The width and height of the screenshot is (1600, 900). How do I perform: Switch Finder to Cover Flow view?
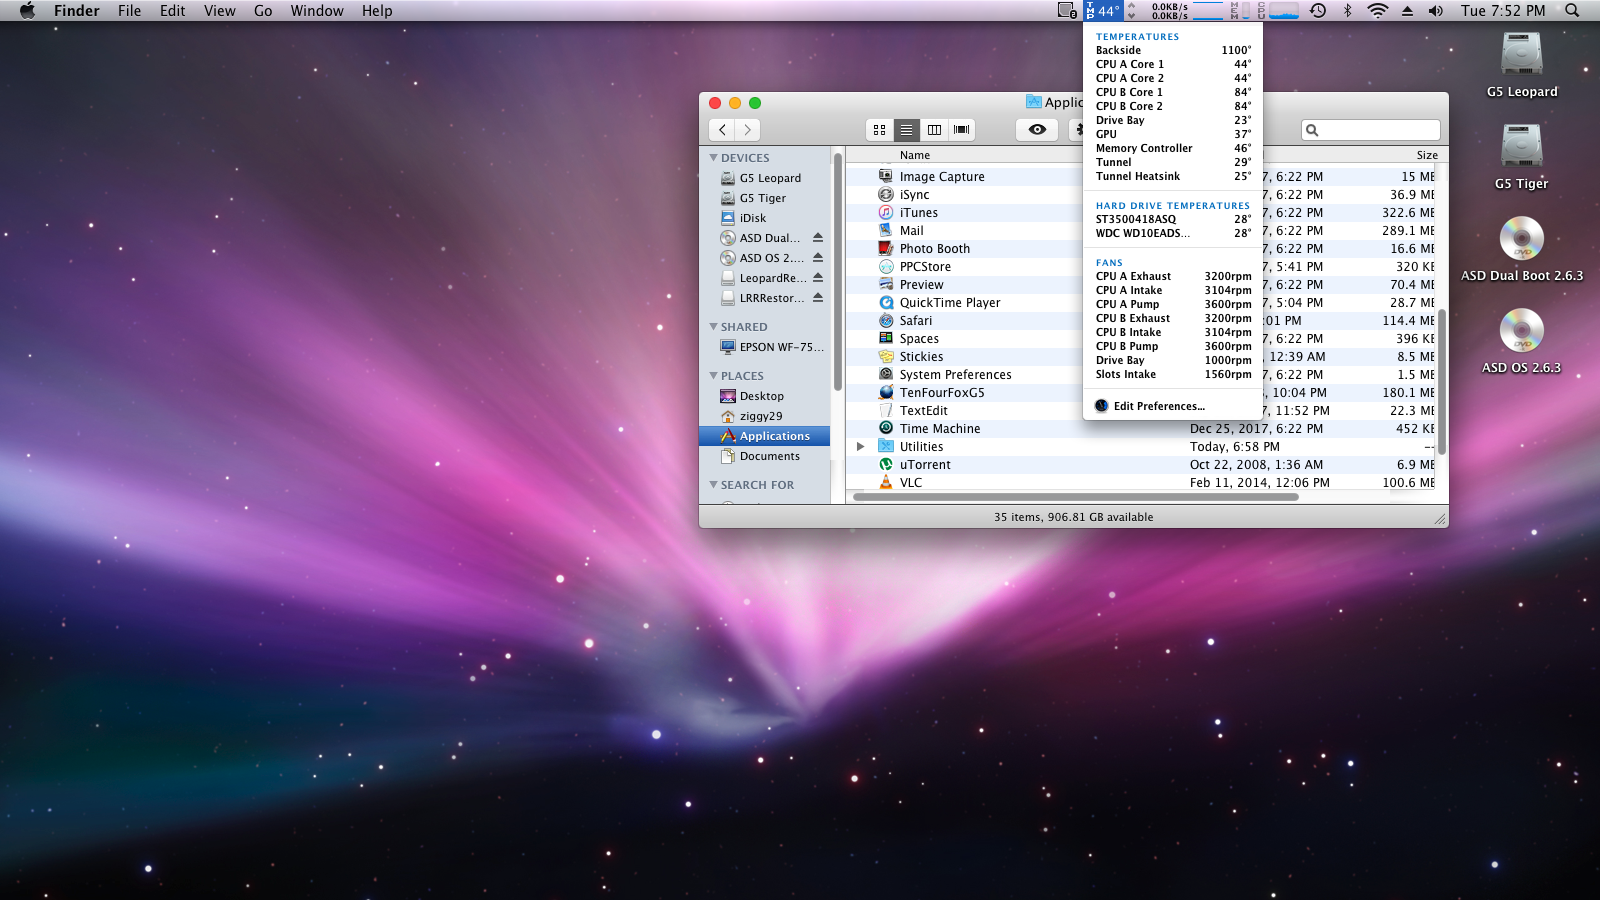[961, 130]
